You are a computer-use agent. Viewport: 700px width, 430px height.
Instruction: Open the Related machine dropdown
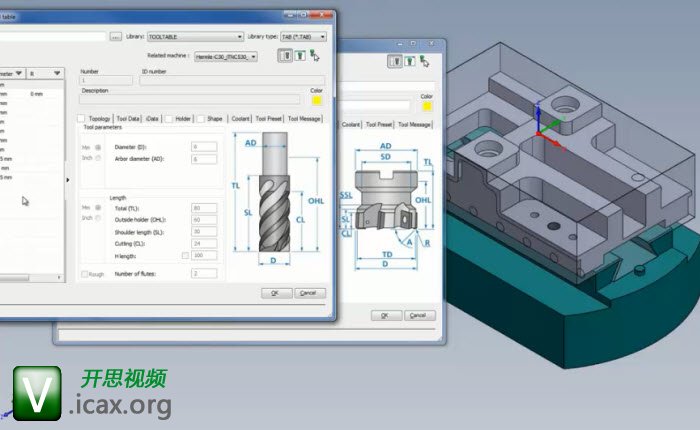(225, 57)
